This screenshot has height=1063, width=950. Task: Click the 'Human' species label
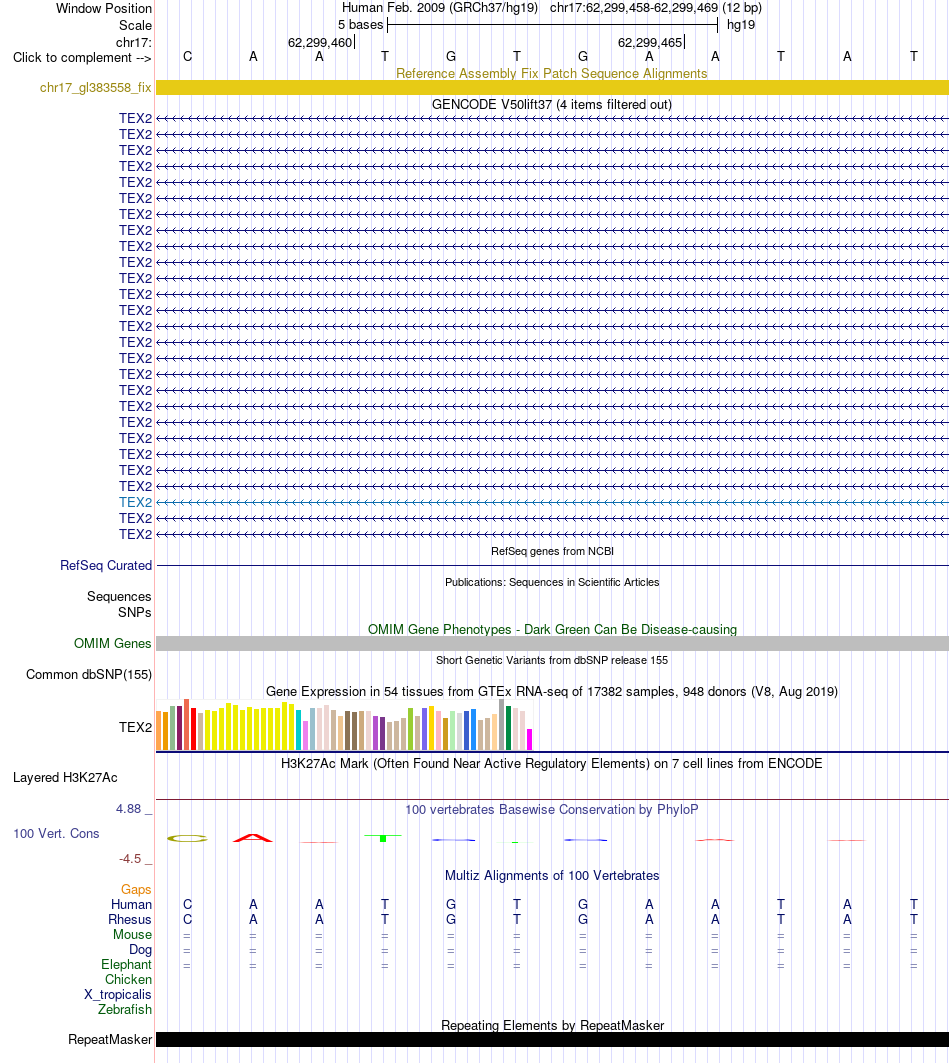tap(132, 904)
